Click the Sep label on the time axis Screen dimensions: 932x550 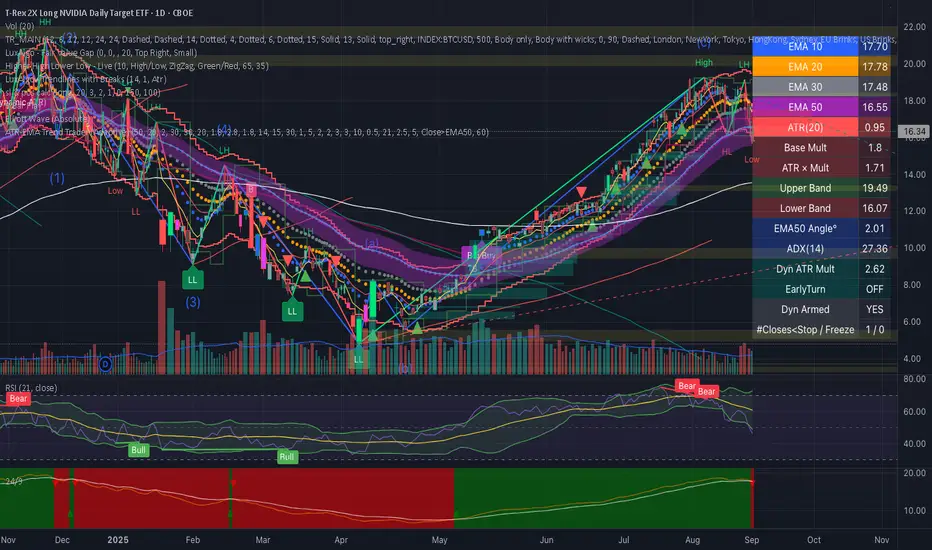tap(751, 540)
